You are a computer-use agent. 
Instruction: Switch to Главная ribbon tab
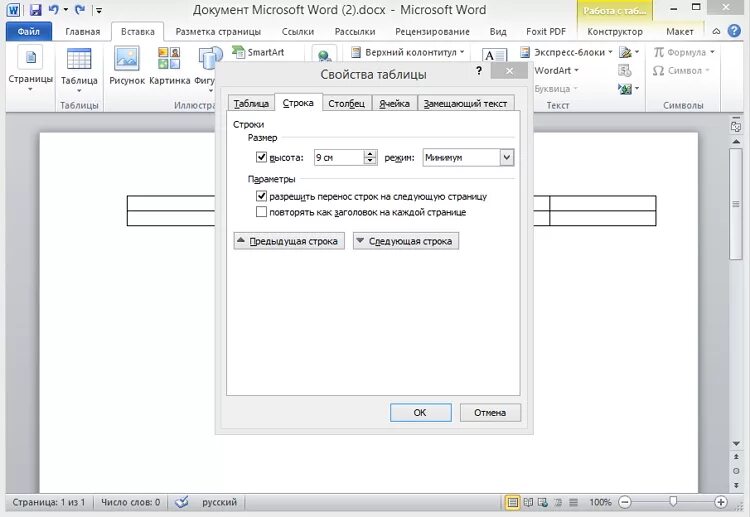pyautogui.click(x=83, y=32)
